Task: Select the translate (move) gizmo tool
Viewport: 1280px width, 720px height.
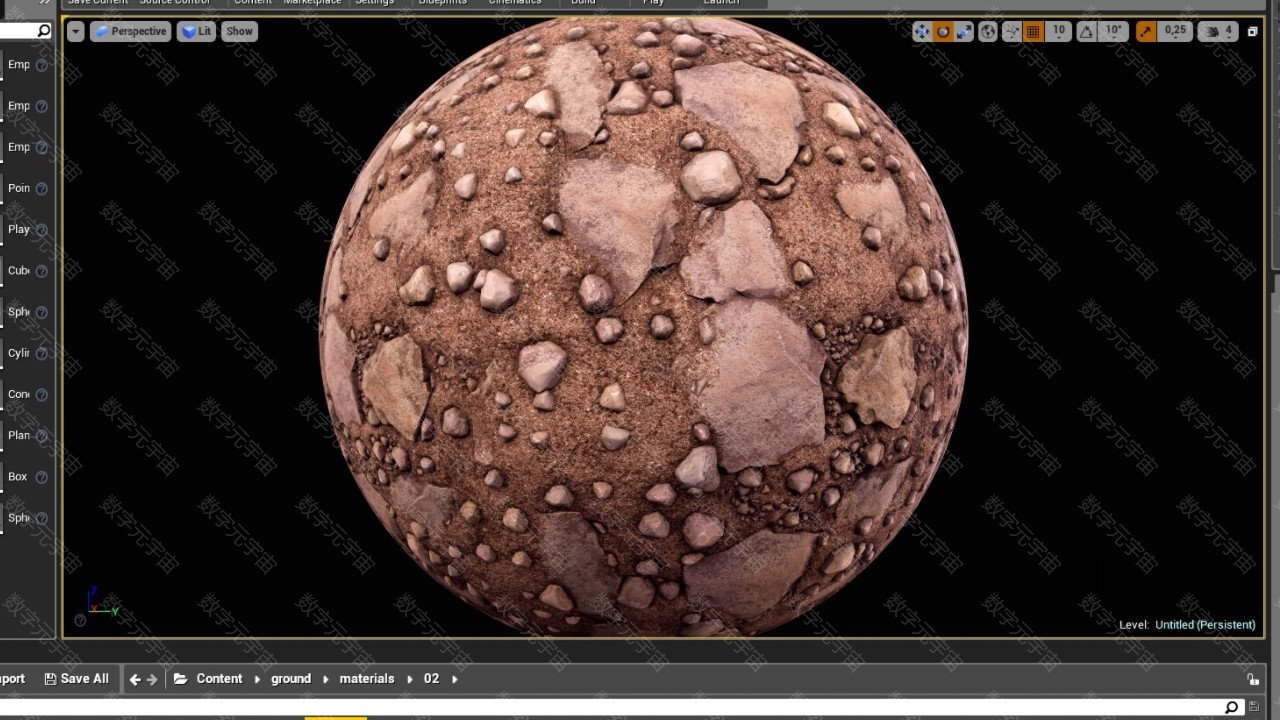Action: click(921, 32)
